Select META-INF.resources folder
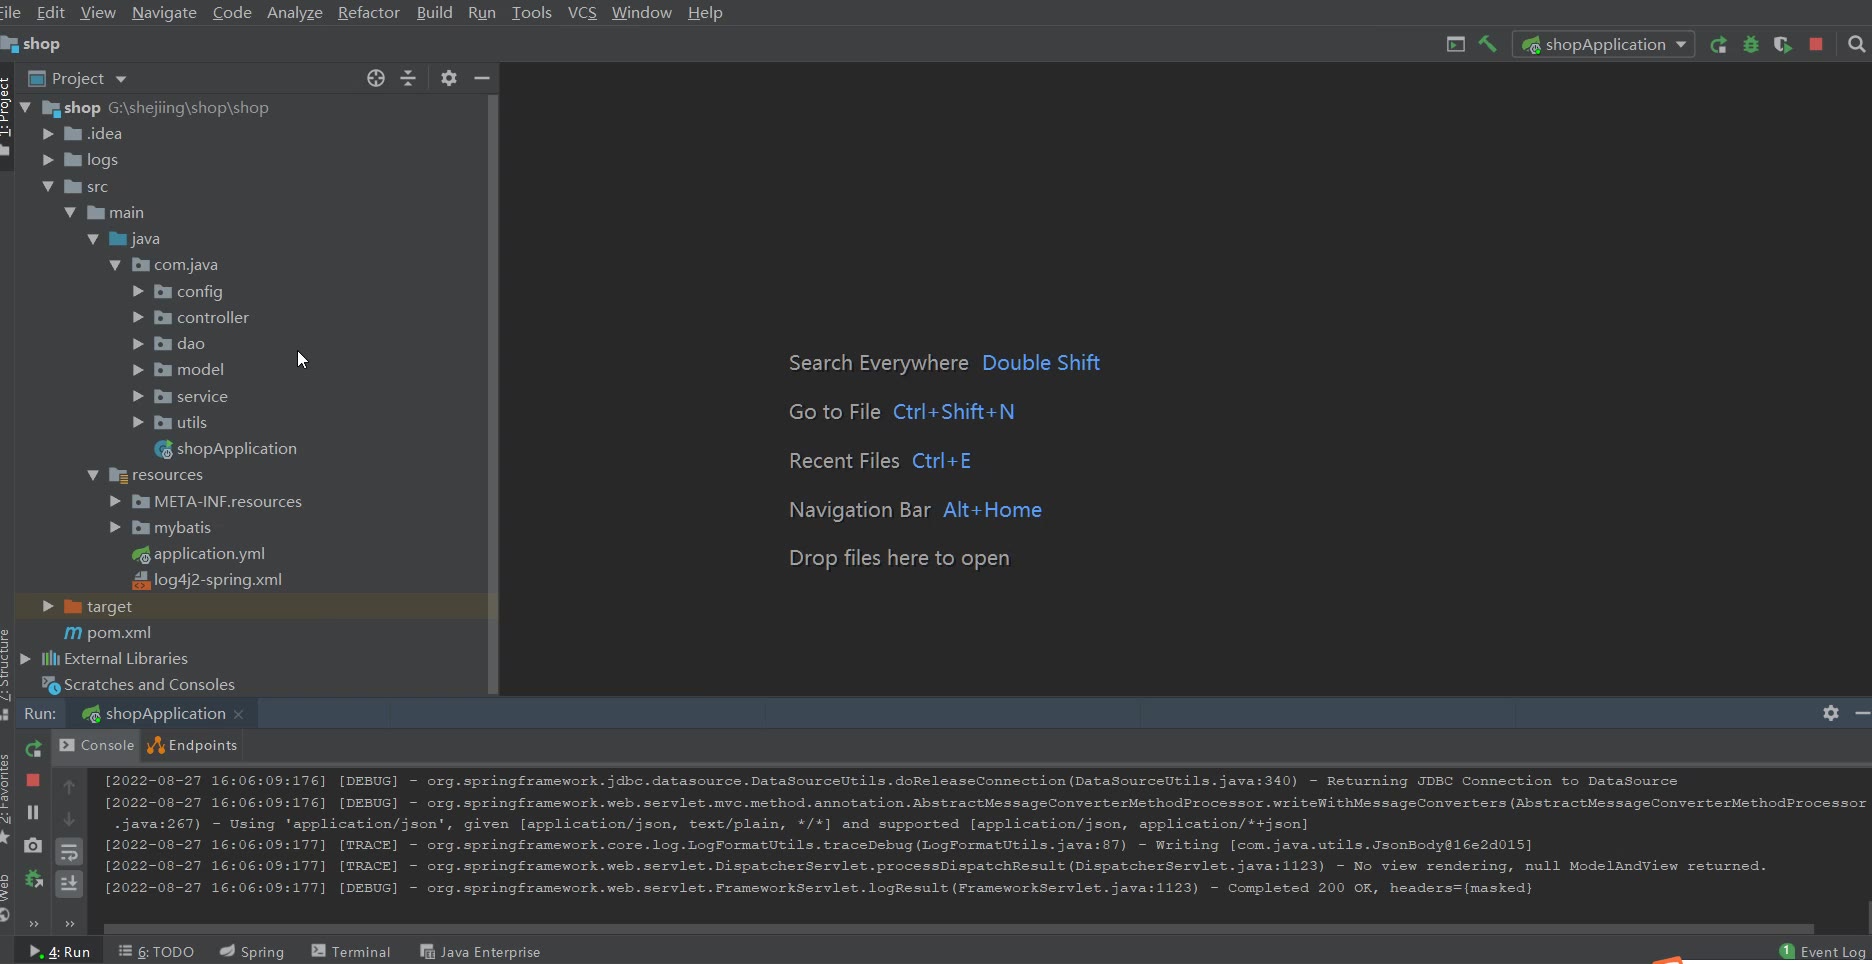 [217, 501]
